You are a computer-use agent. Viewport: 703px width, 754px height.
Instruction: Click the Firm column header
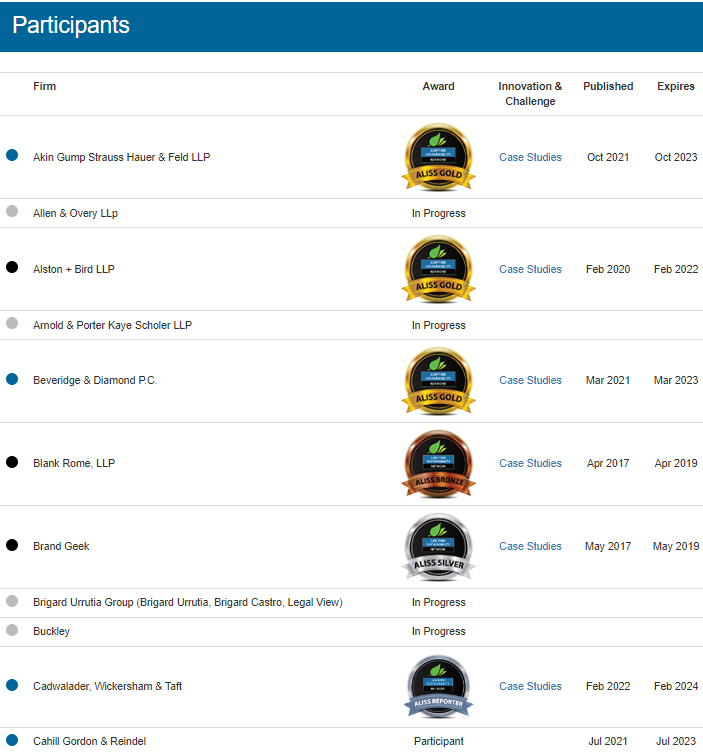pyautogui.click(x=44, y=87)
